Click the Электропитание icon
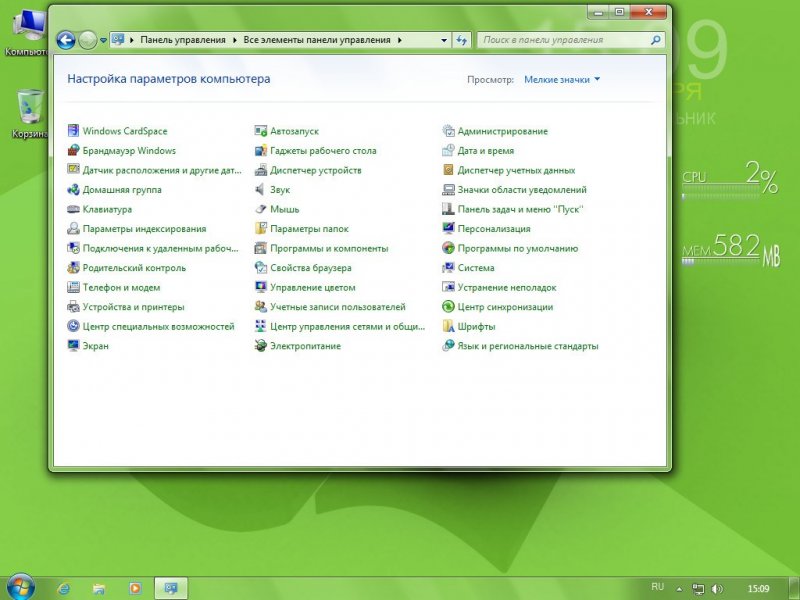The width and height of the screenshot is (800, 600). [261, 346]
